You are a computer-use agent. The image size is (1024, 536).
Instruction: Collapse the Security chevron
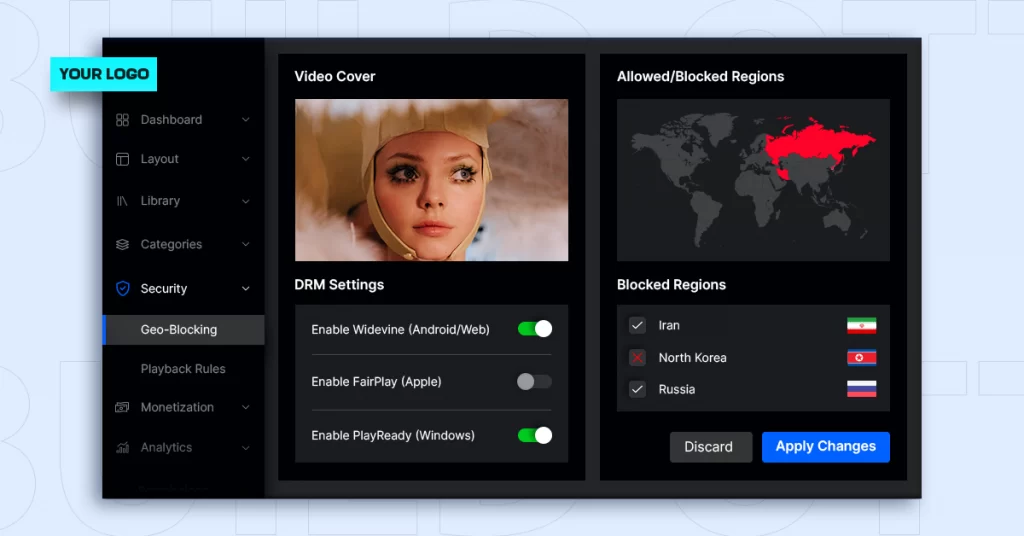(246, 289)
